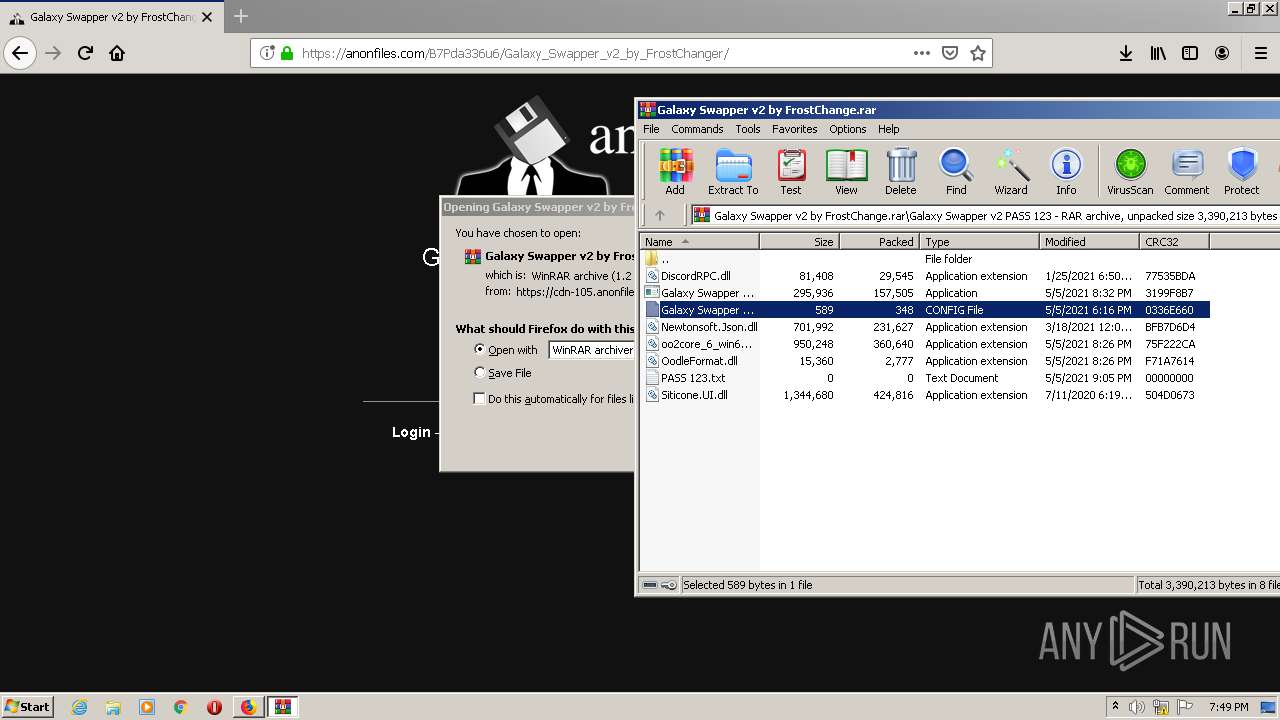
Task: Open the Find tool in WinRAR
Action: (x=956, y=171)
